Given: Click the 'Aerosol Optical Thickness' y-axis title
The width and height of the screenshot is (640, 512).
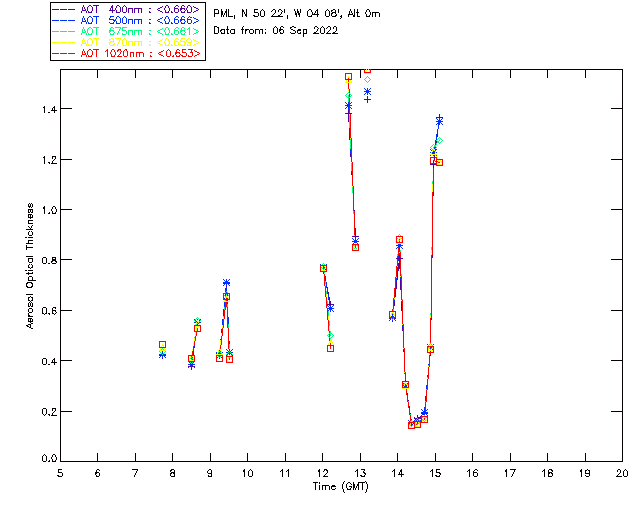Looking at the screenshot, I should (30, 266).
